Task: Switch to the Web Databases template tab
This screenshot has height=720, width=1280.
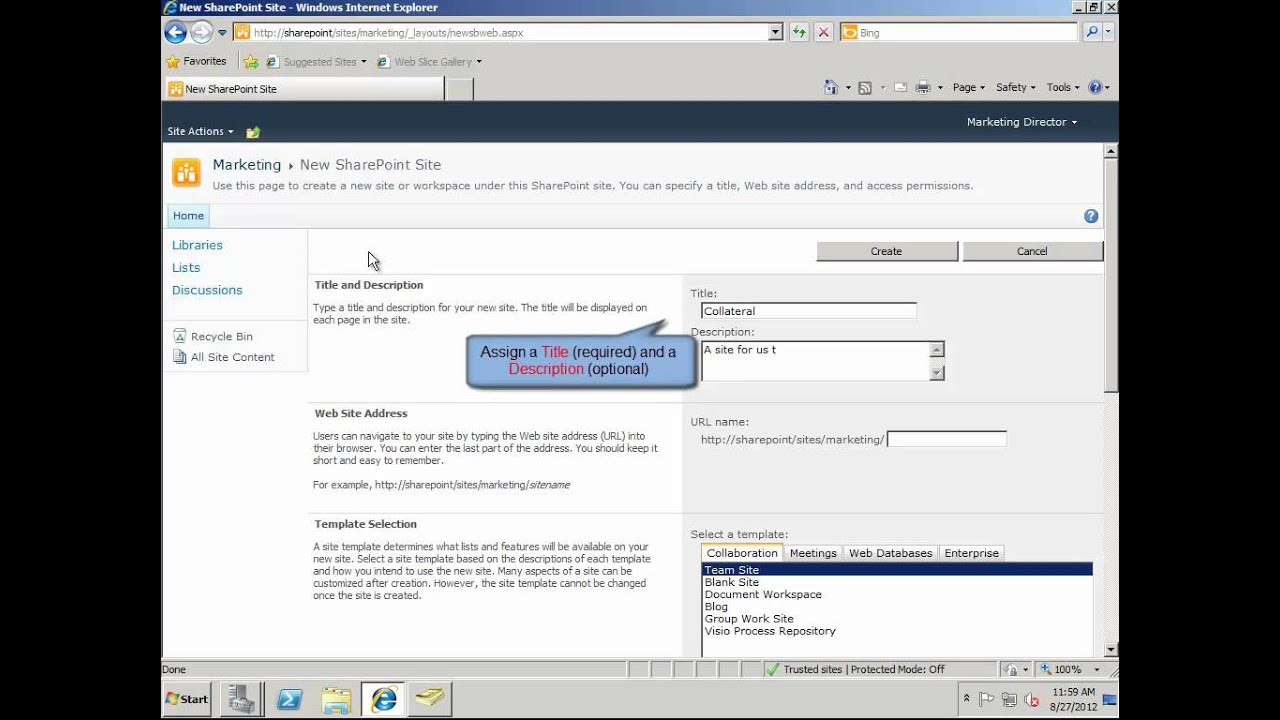Action: 890,553
